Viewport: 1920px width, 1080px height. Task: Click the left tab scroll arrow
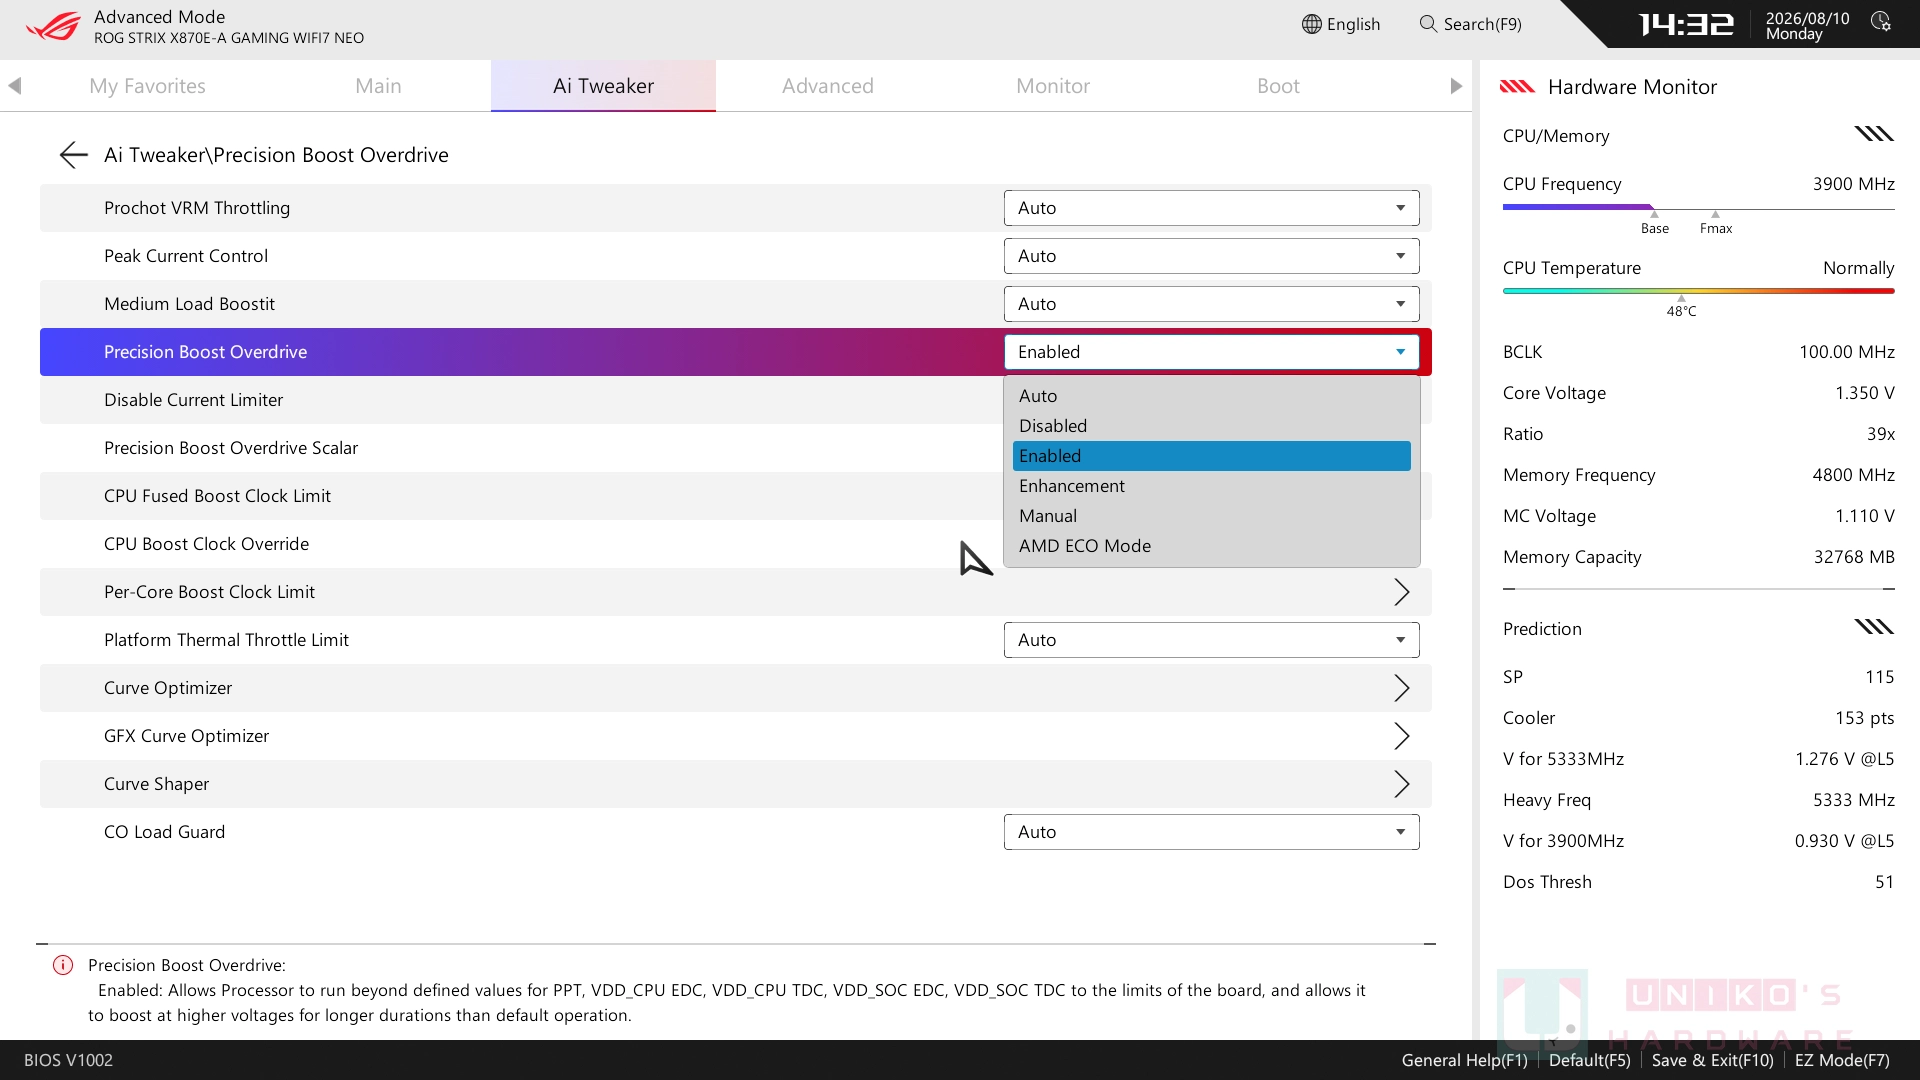[x=14, y=86]
